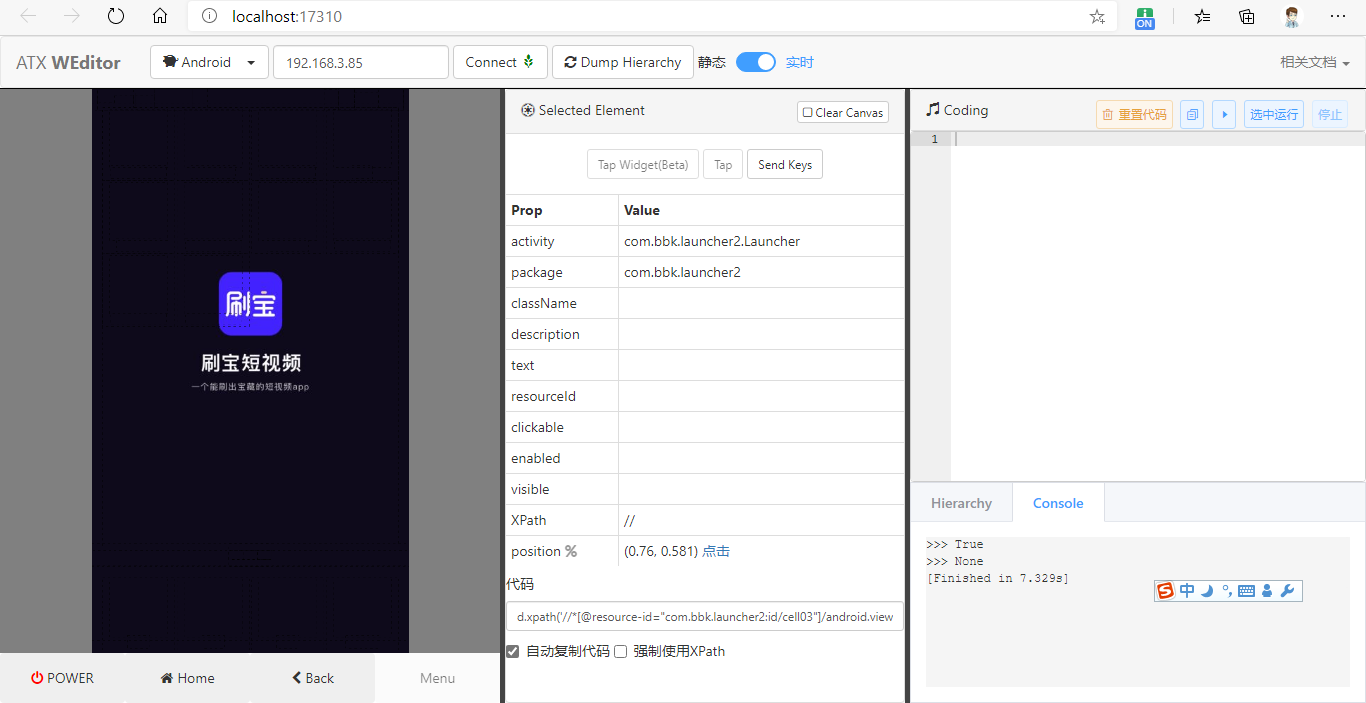Reload the page with the browser refresh icon

(x=116, y=16)
